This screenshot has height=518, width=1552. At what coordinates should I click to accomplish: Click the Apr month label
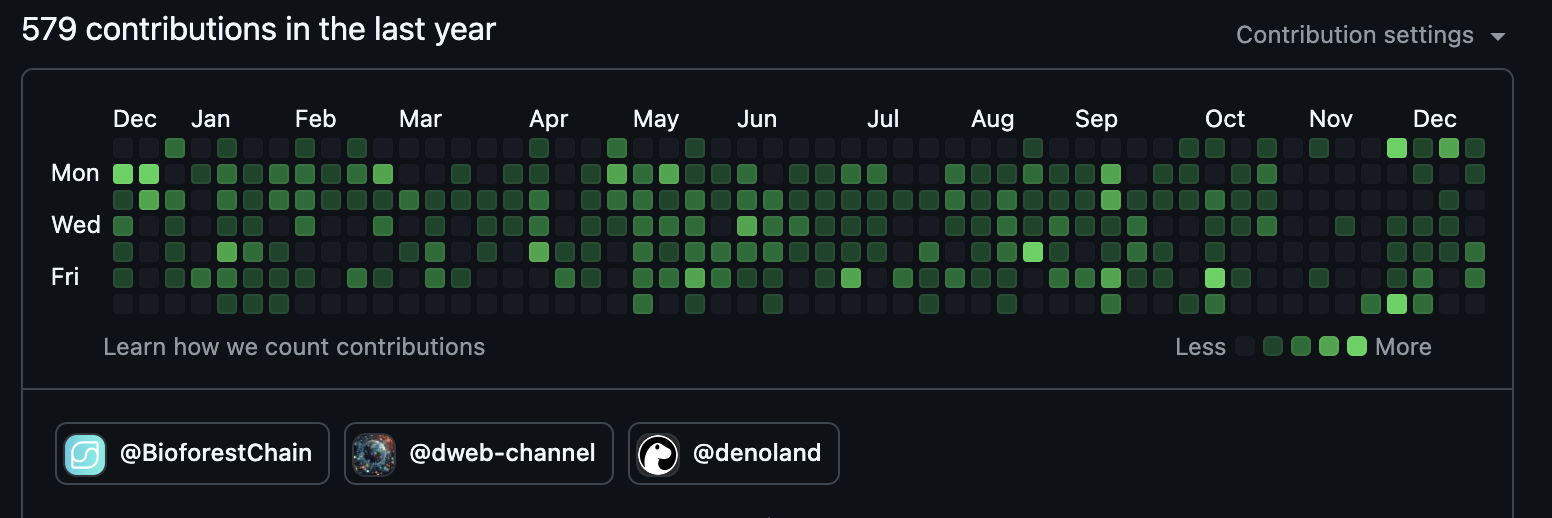click(x=548, y=119)
